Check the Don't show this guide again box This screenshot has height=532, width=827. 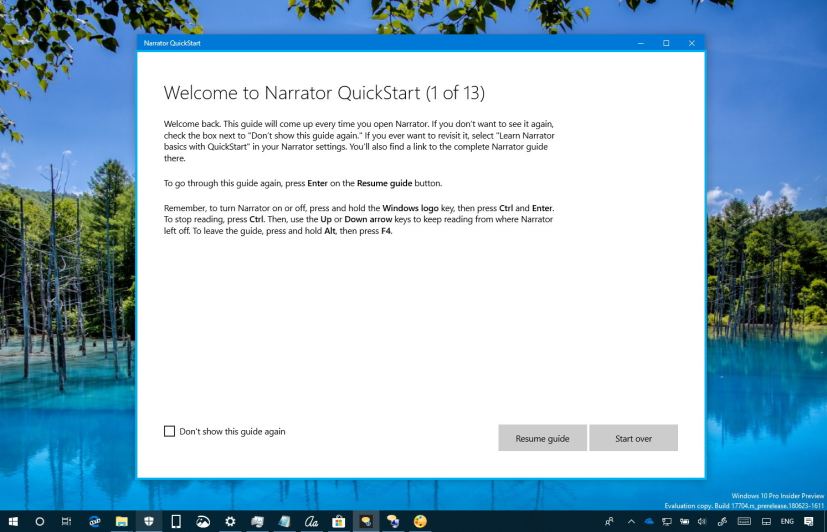169,431
